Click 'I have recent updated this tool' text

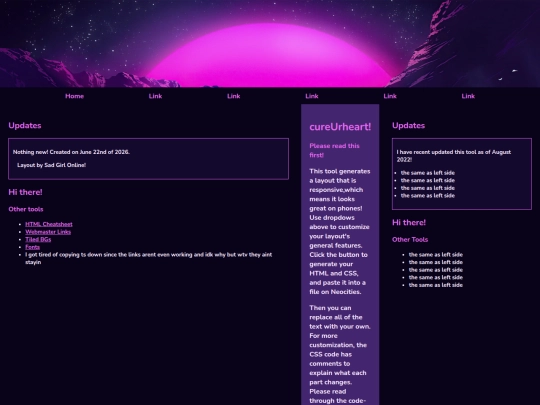coord(454,156)
